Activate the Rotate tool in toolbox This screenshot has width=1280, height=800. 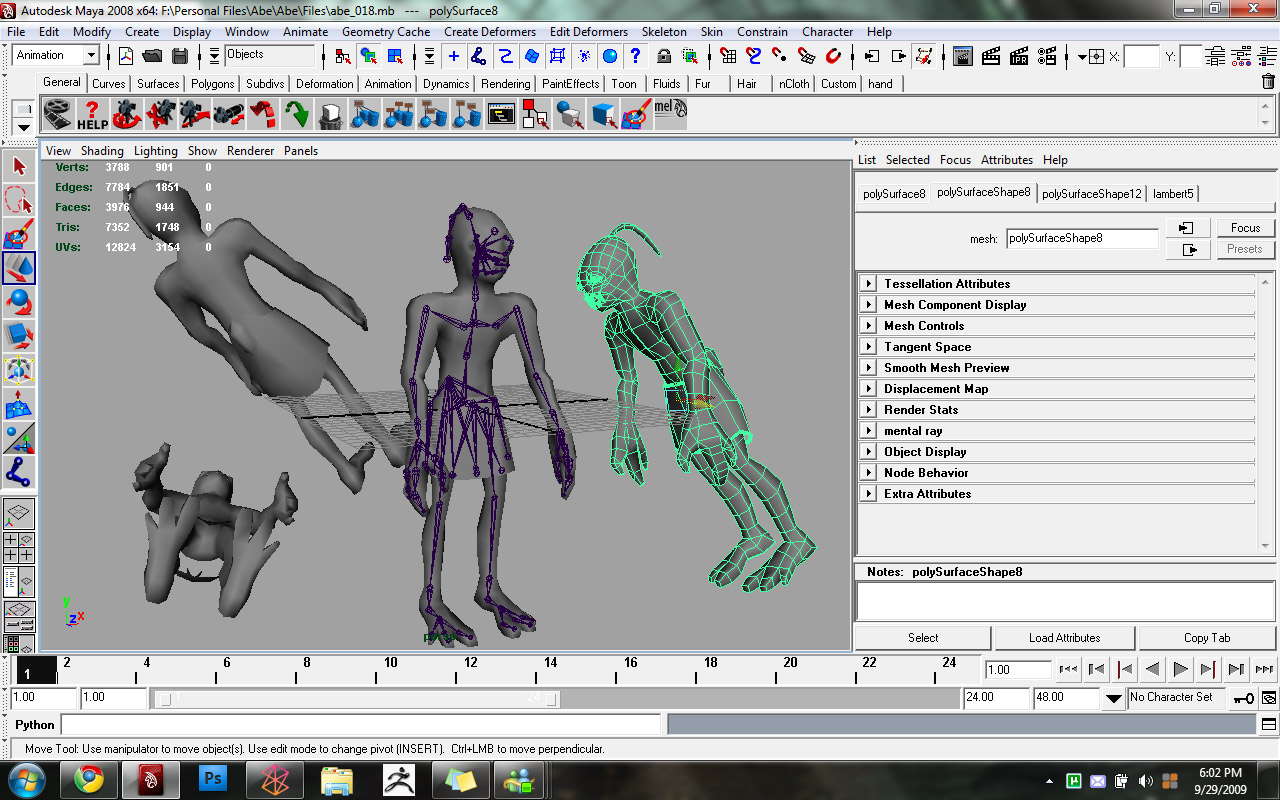coord(19,301)
